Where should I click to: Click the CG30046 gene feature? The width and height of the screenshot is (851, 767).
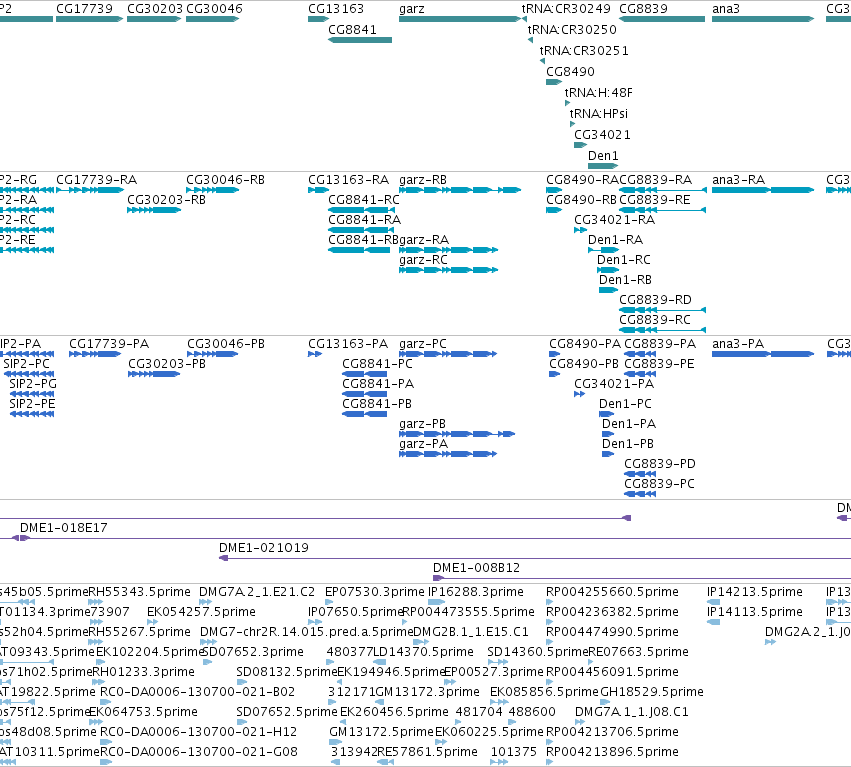pyautogui.click(x=212, y=19)
